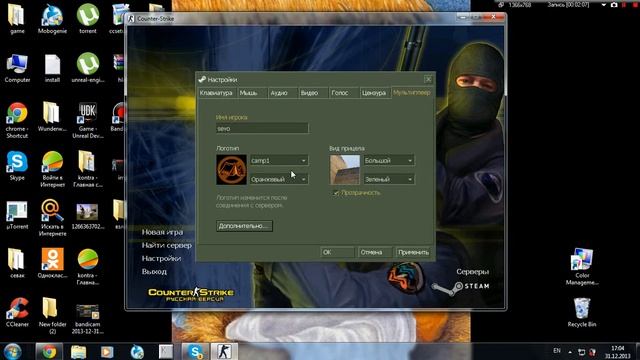Click the Дополнительно... button
Screen dimensions: 640x360
pyautogui.click(x=244, y=226)
